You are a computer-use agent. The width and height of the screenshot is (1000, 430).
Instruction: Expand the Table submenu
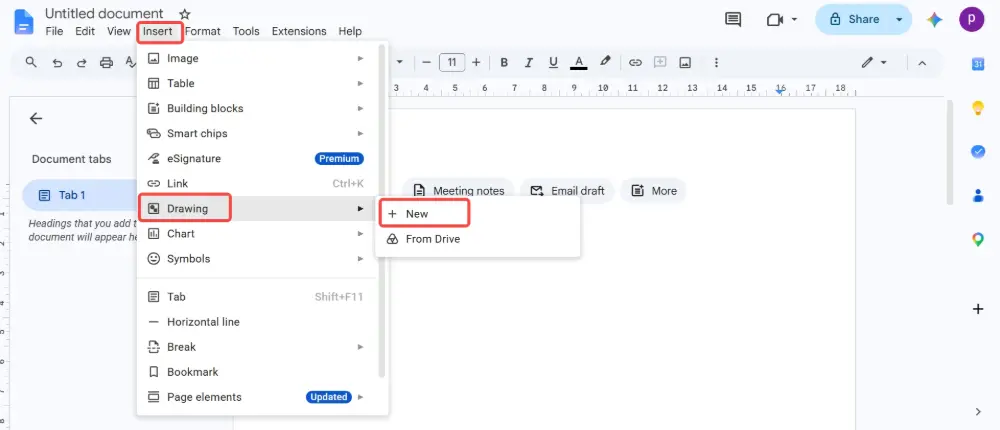[x=256, y=83]
